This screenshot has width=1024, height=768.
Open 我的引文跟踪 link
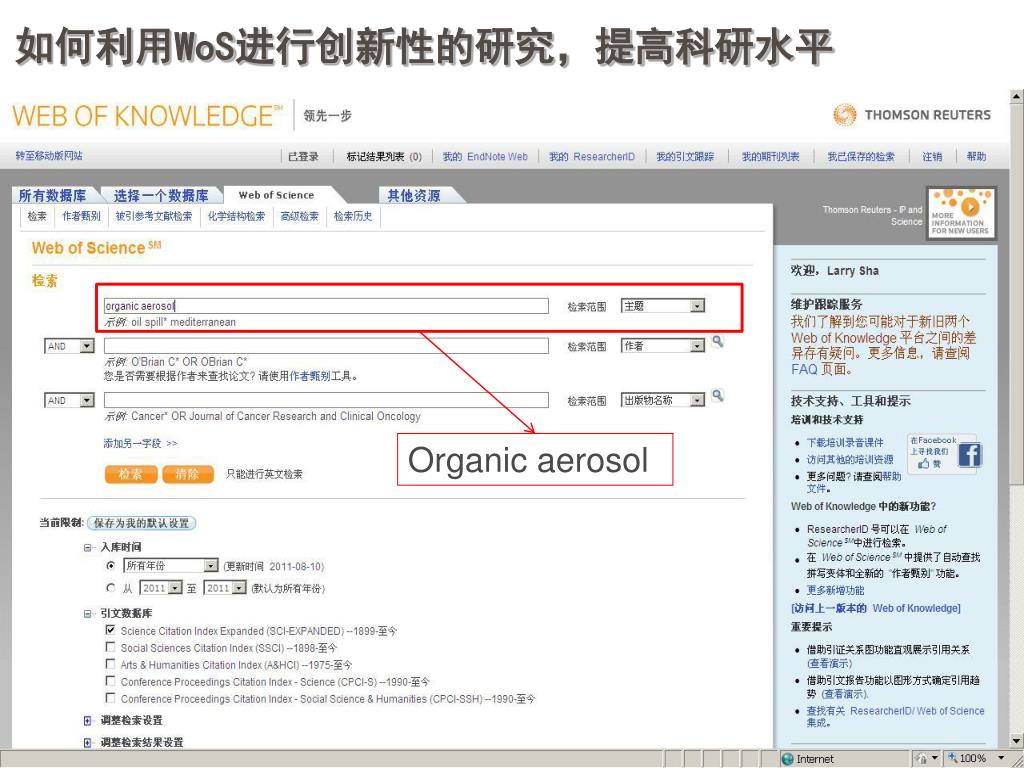(685, 157)
